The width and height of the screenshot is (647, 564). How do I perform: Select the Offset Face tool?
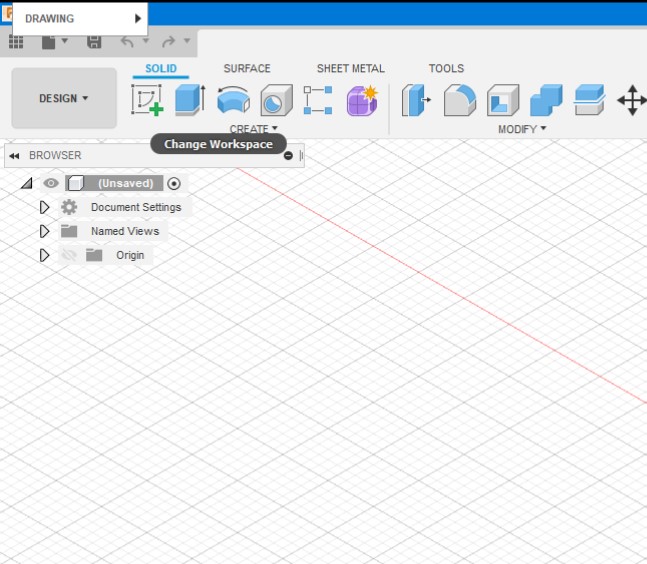click(589, 100)
